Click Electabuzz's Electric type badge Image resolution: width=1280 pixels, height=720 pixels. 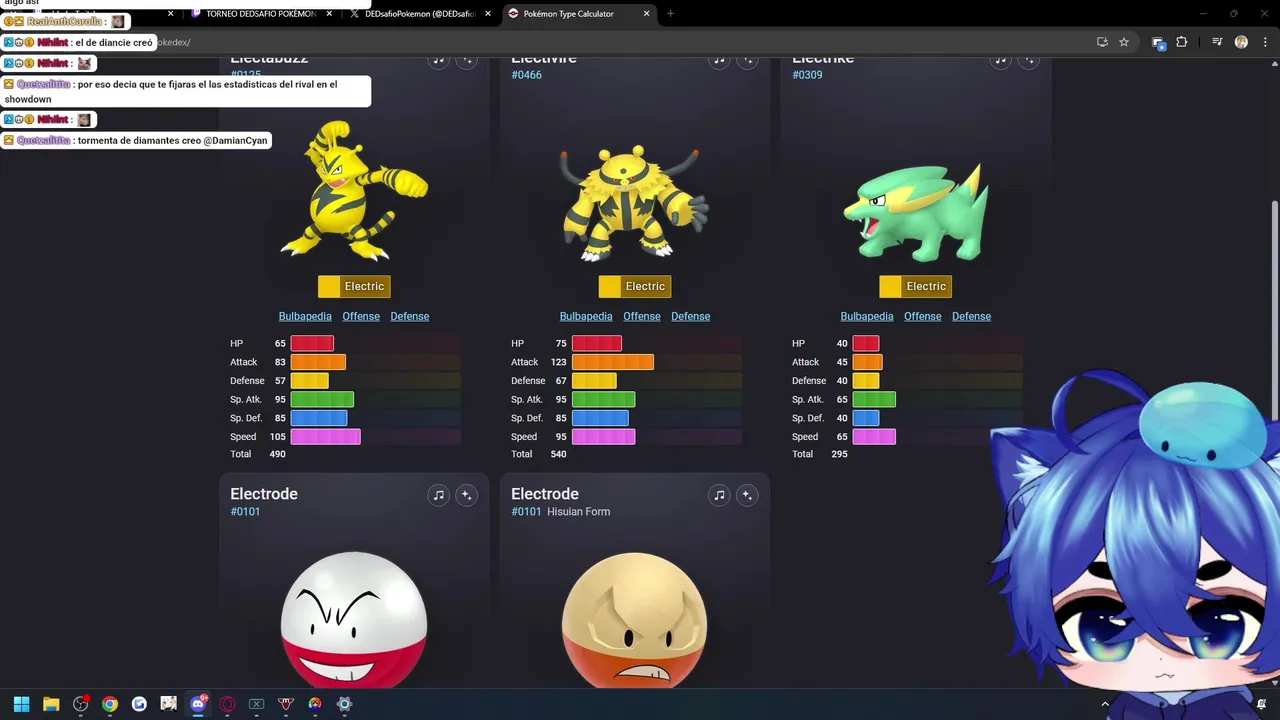pyautogui.click(x=354, y=286)
